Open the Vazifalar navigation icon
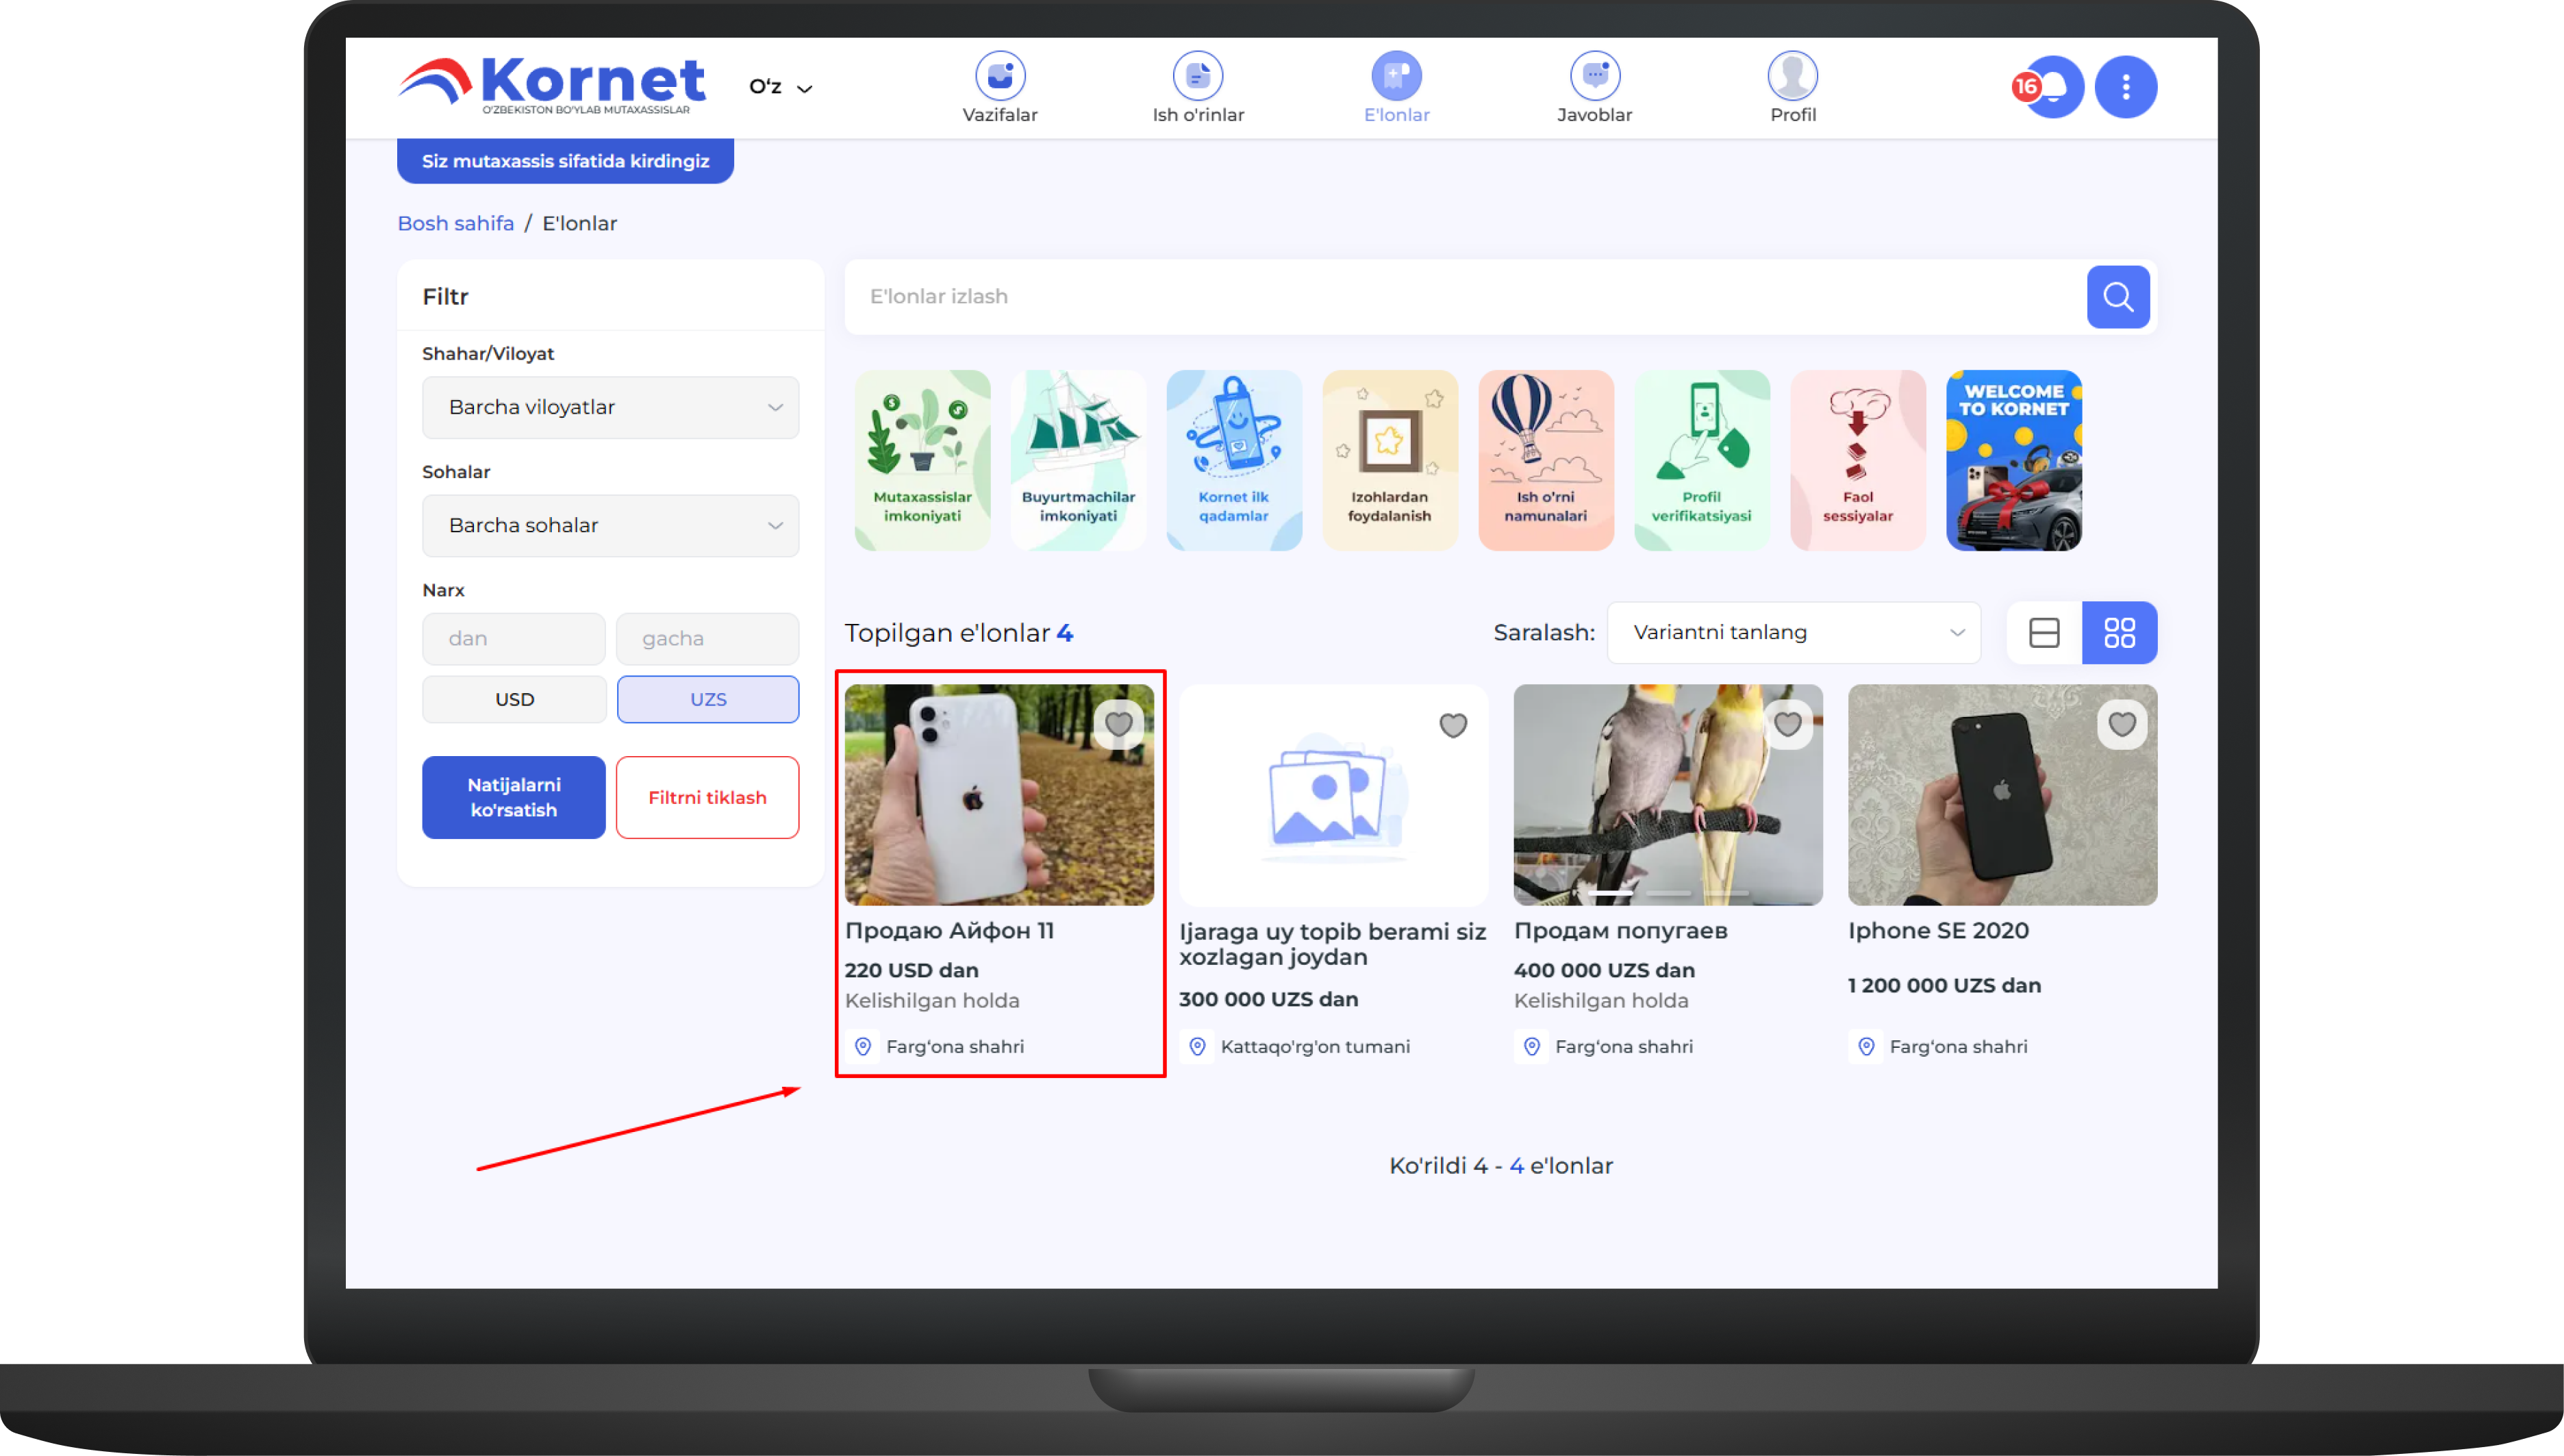Image resolution: width=2564 pixels, height=1456 pixels. click(999, 77)
